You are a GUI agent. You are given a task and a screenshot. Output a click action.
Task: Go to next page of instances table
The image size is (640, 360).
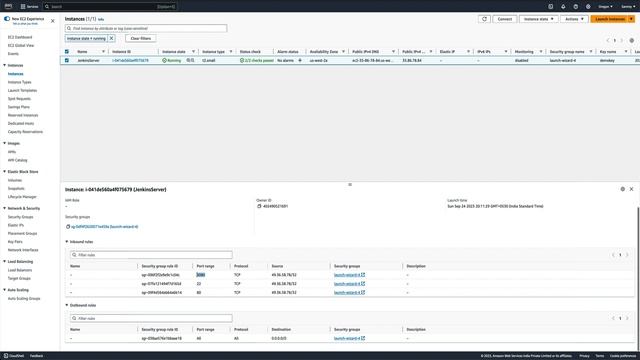coord(622,40)
